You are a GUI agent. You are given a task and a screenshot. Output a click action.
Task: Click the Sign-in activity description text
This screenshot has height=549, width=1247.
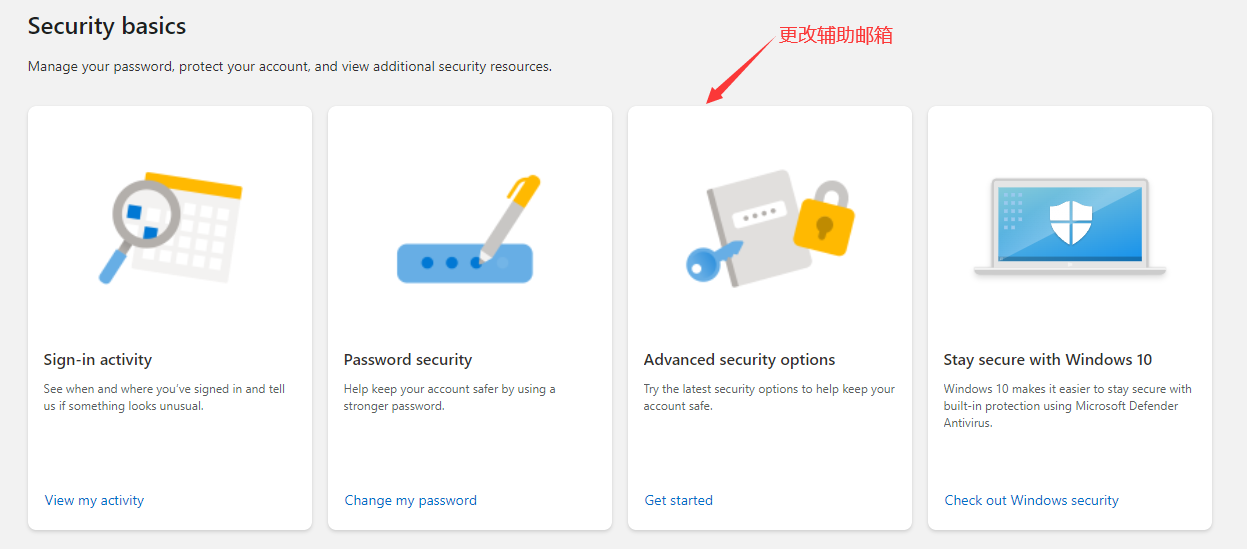tap(164, 398)
